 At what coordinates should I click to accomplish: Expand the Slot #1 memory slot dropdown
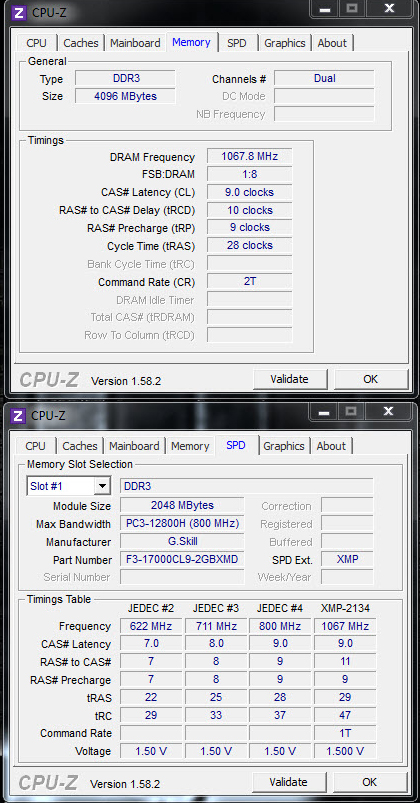tap(102, 487)
